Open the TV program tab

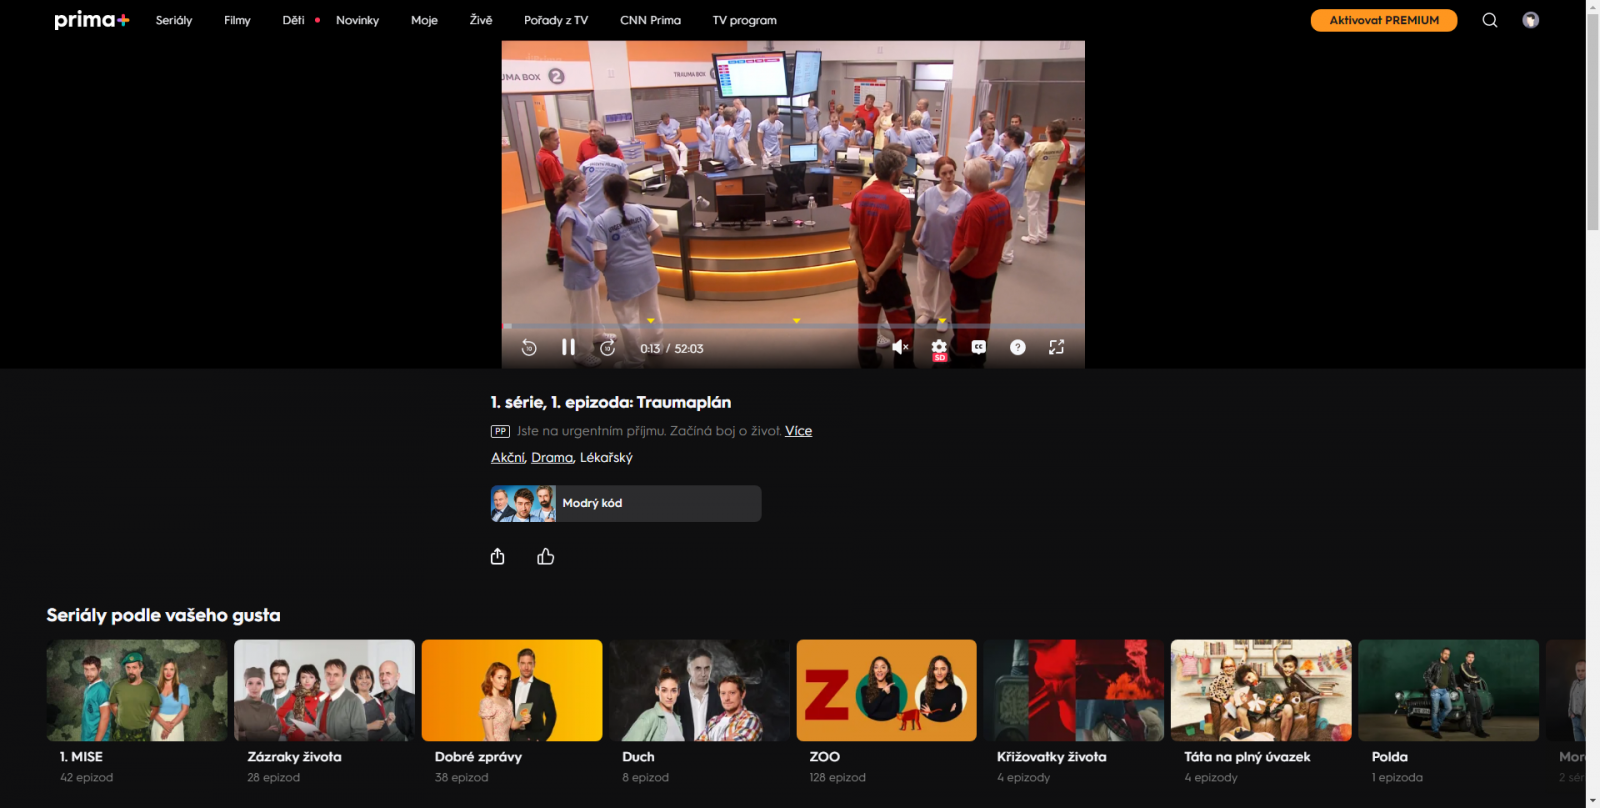pos(744,20)
